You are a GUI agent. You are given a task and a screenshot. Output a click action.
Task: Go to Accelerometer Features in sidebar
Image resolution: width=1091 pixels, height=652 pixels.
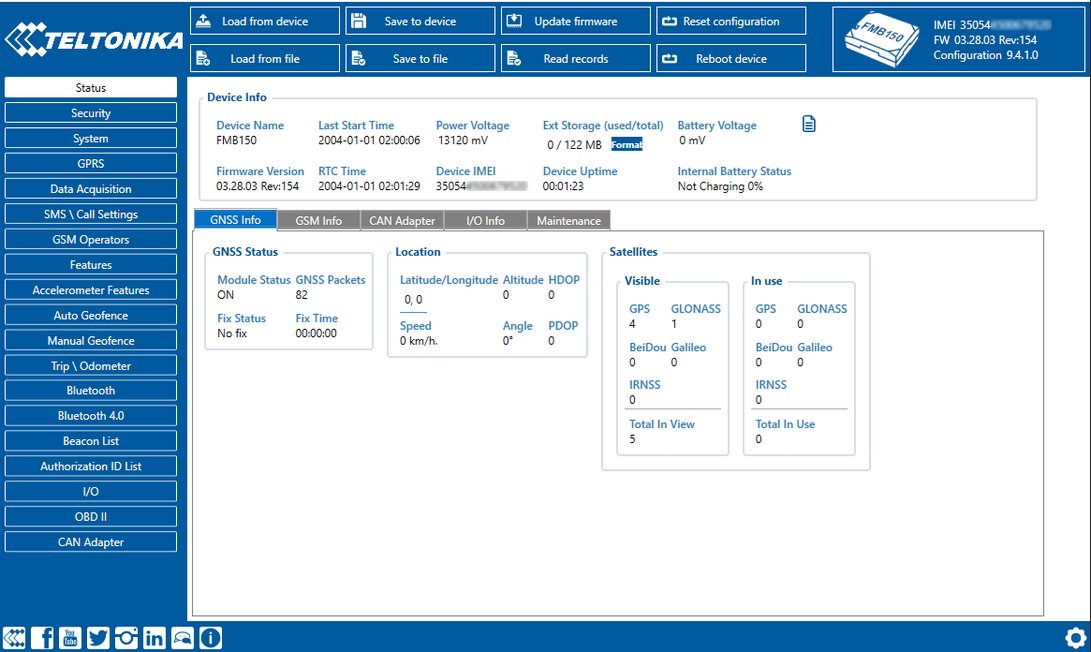pos(91,290)
